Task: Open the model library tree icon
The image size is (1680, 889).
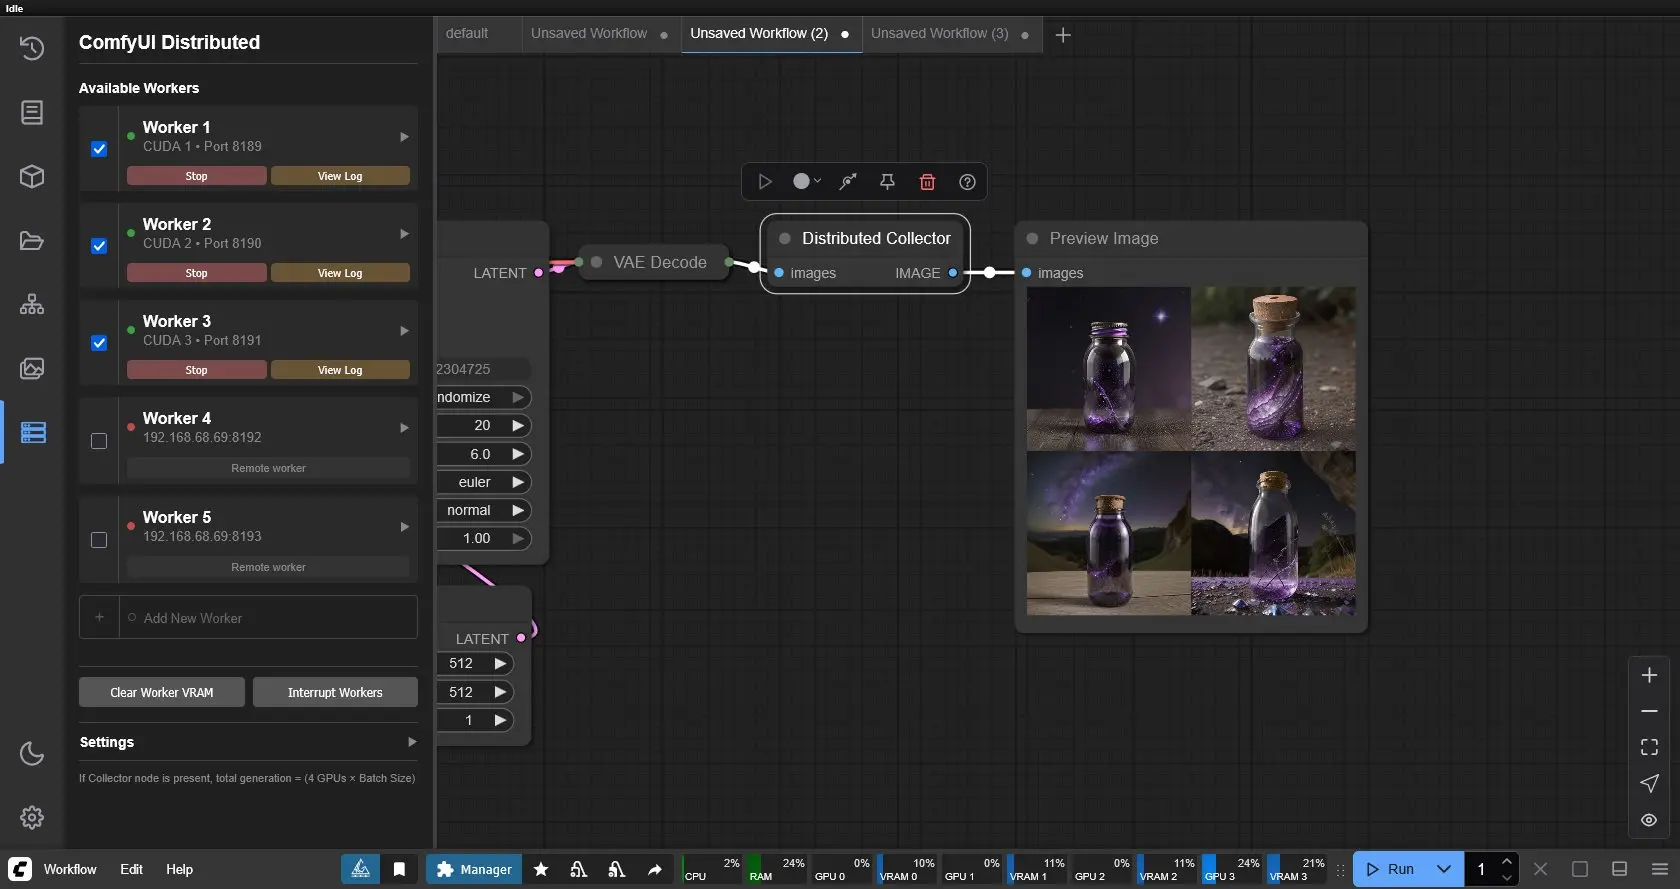Action: tap(32, 305)
